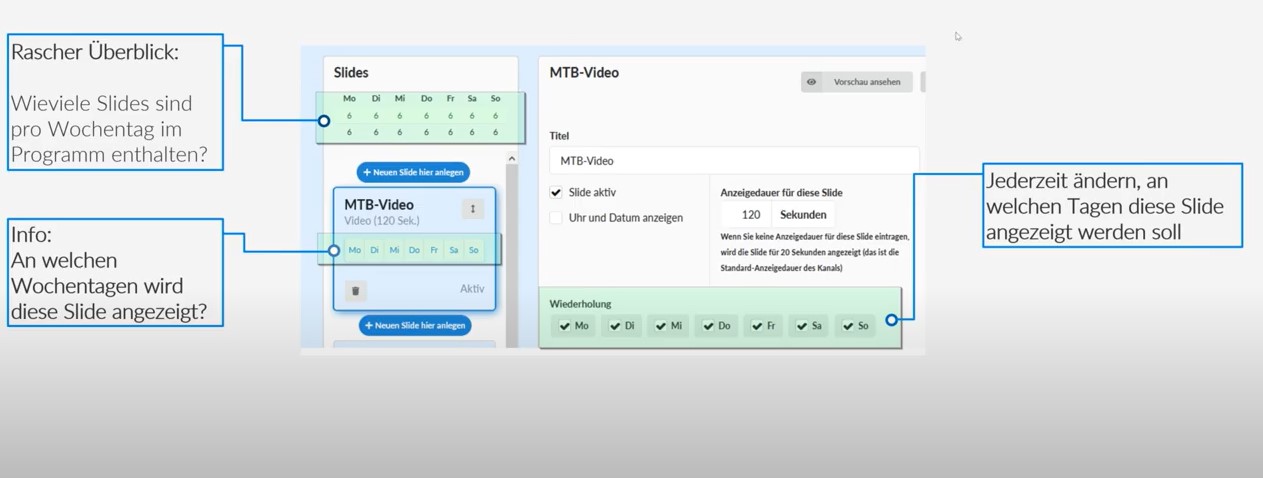Select the MTB-Video slide card title
Image resolution: width=1263 pixels, height=478 pixels.
click(x=379, y=205)
